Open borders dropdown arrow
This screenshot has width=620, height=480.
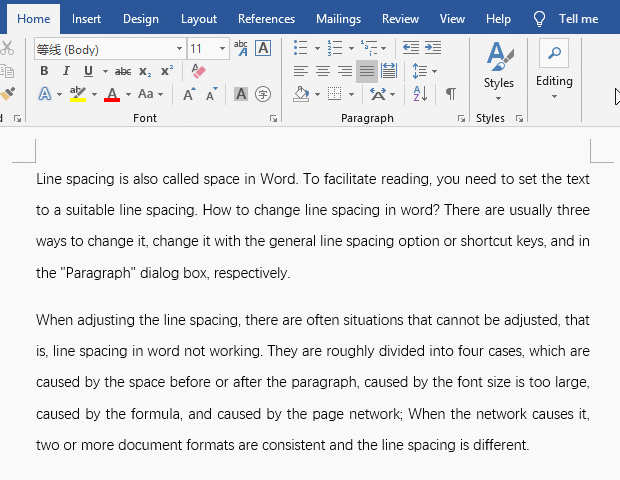(351, 94)
